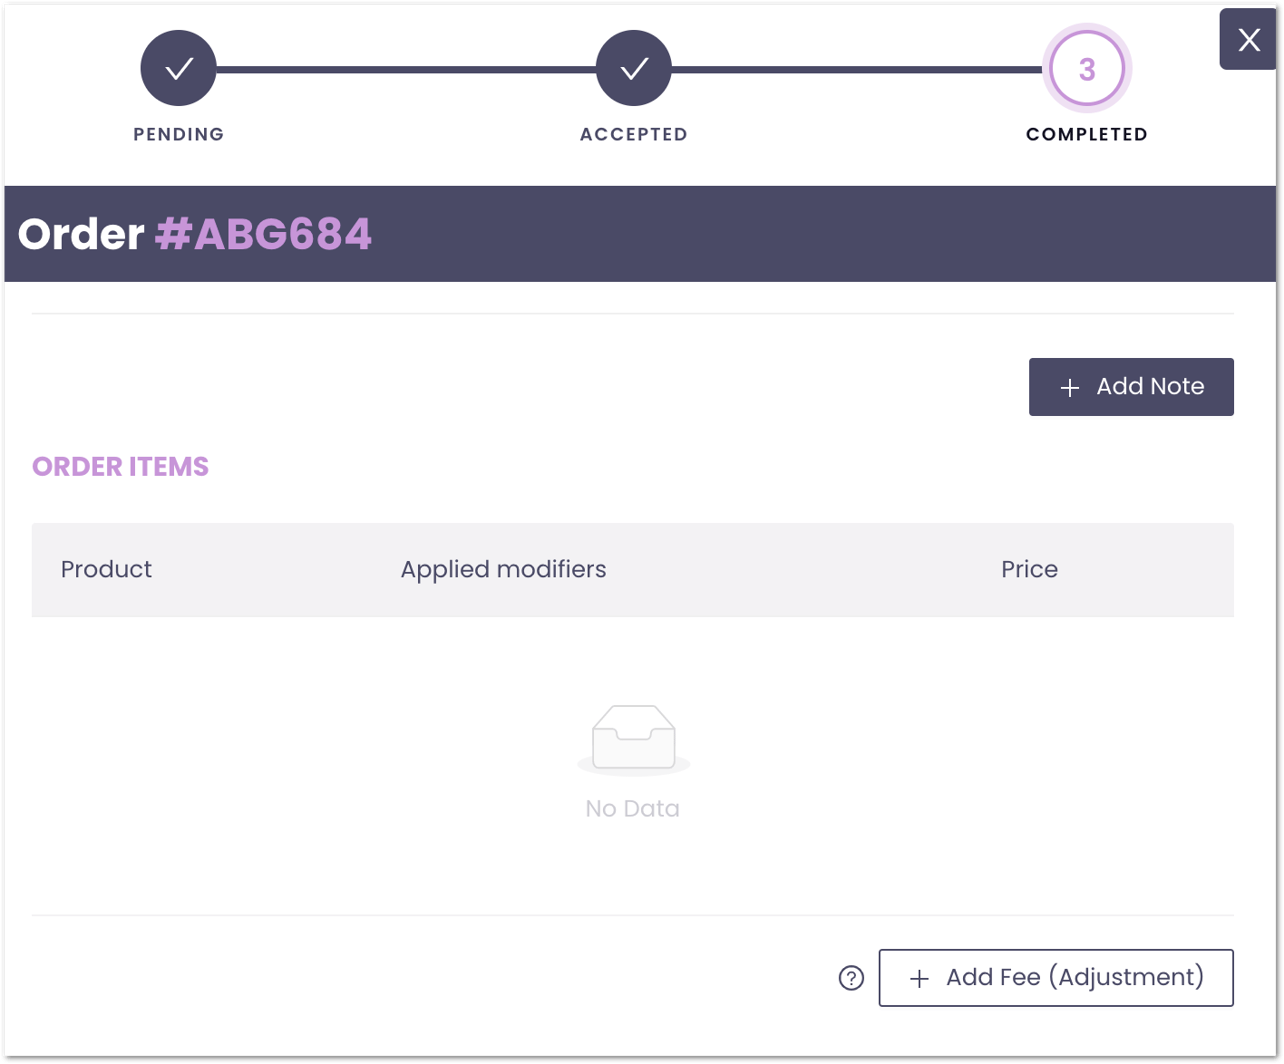Viewport: 1284px width, 1064px height.
Task: Select the PENDING step label
Action: pyautogui.click(x=178, y=133)
